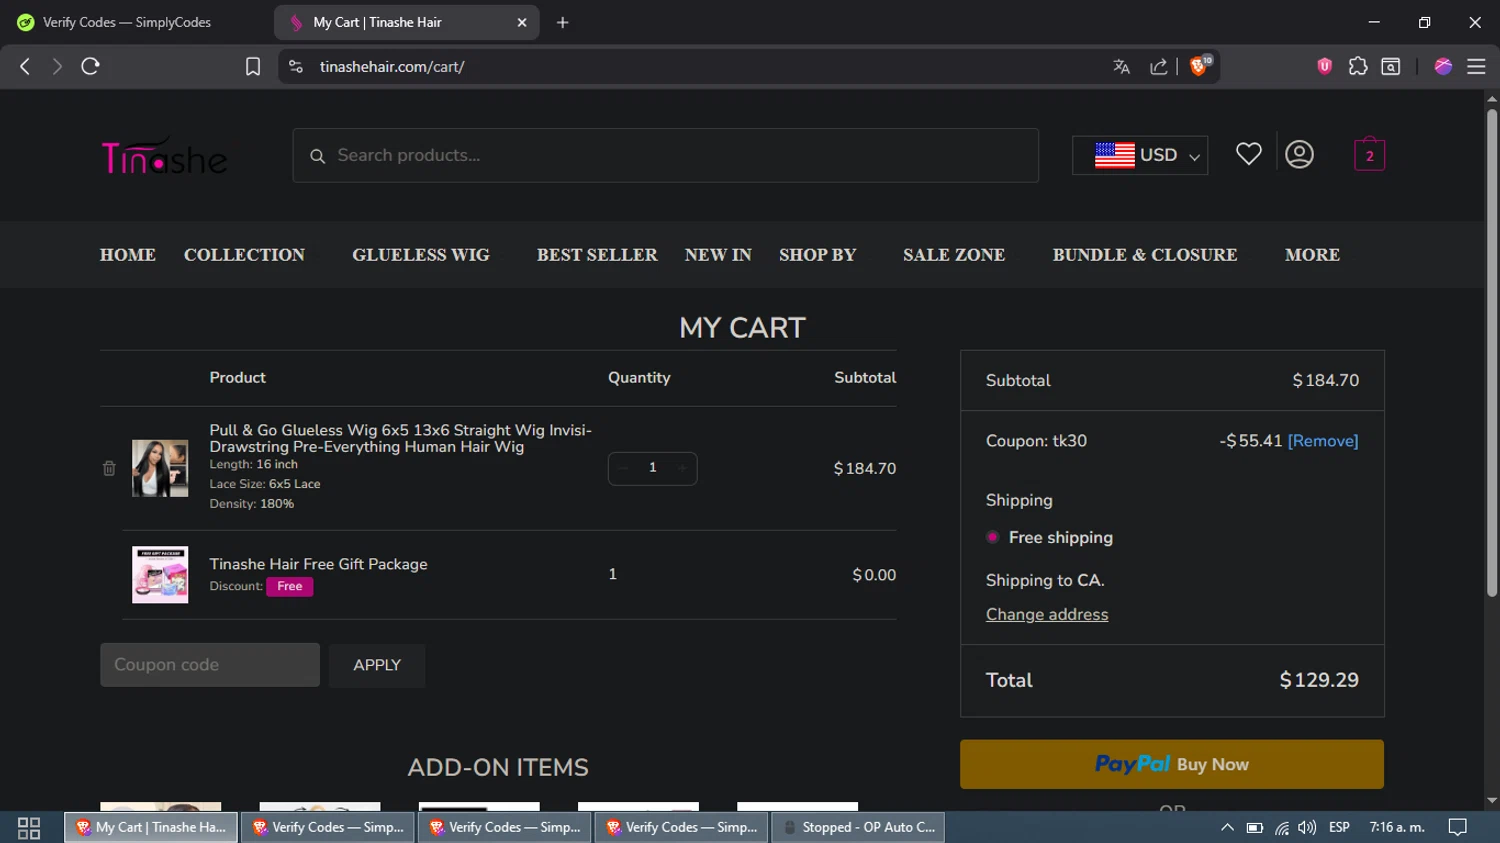Click the Free discount badge

(290, 587)
